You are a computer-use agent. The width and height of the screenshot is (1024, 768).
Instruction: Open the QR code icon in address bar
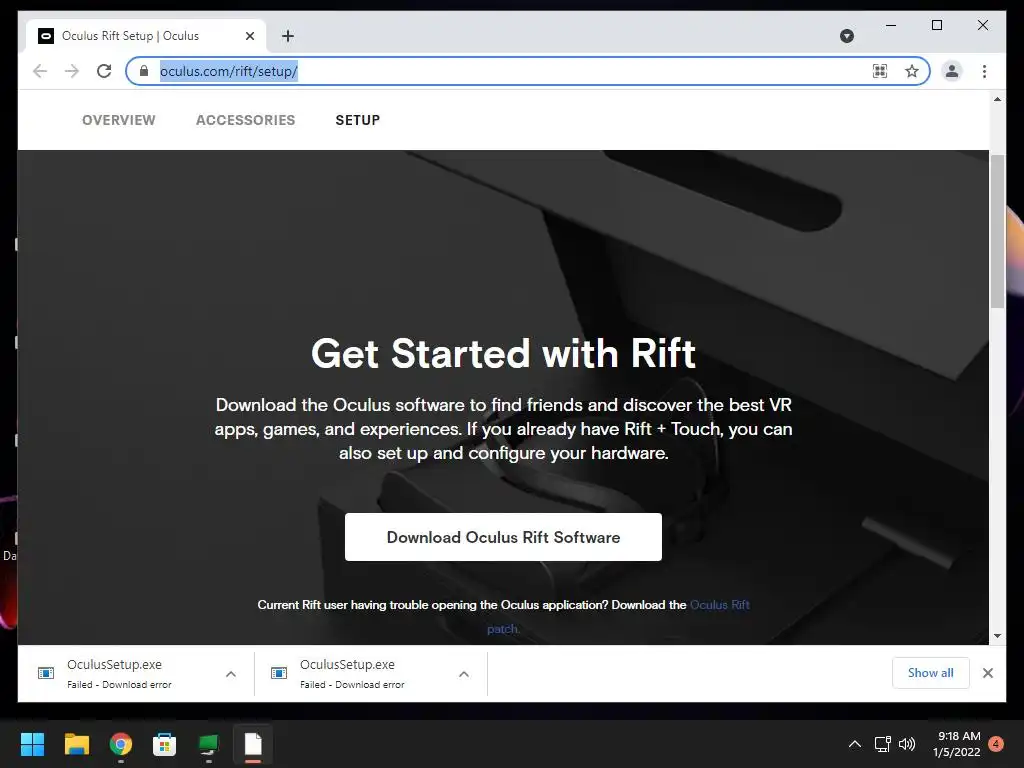coord(880,71)
